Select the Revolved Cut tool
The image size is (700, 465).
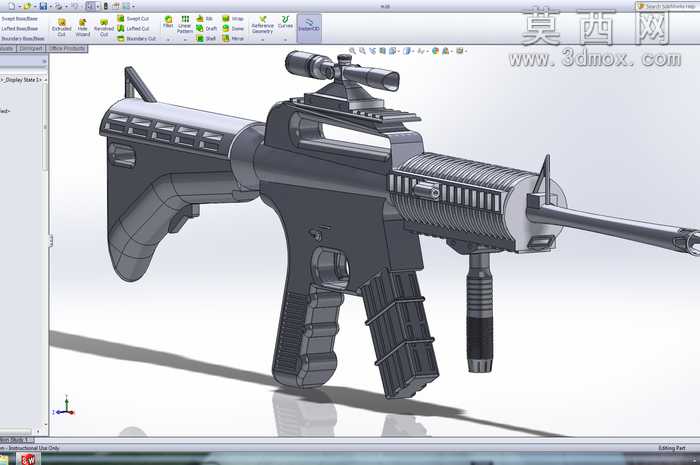(104, 28)
